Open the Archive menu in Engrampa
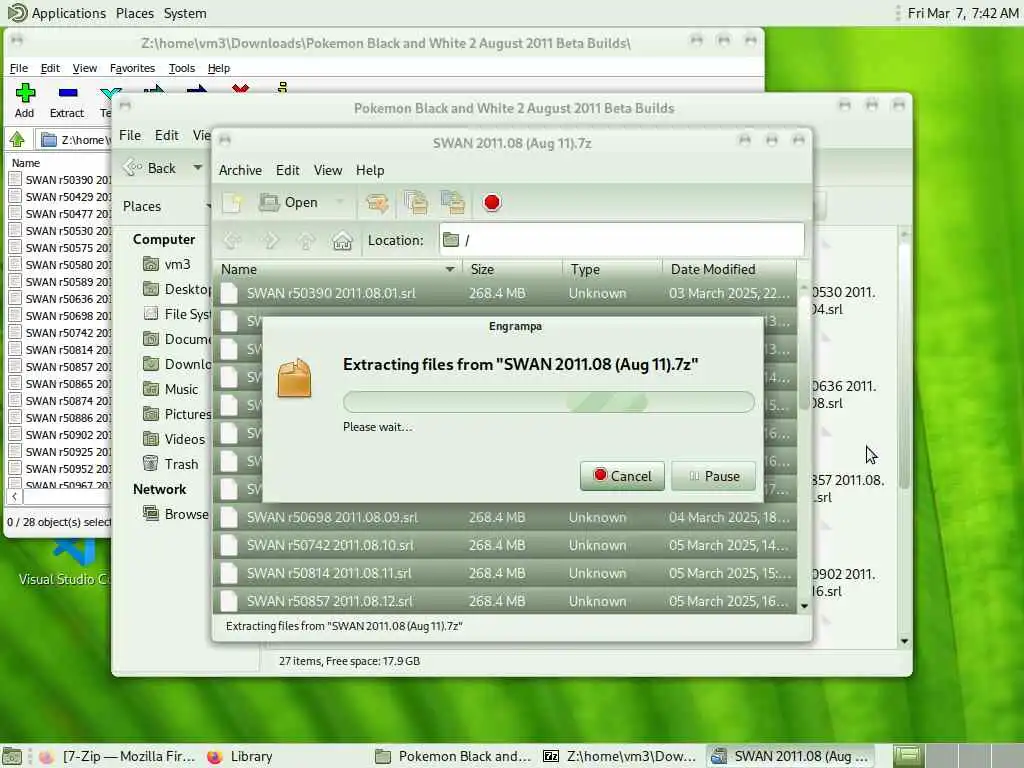1024x768 pixels. (x=240, y=170)
